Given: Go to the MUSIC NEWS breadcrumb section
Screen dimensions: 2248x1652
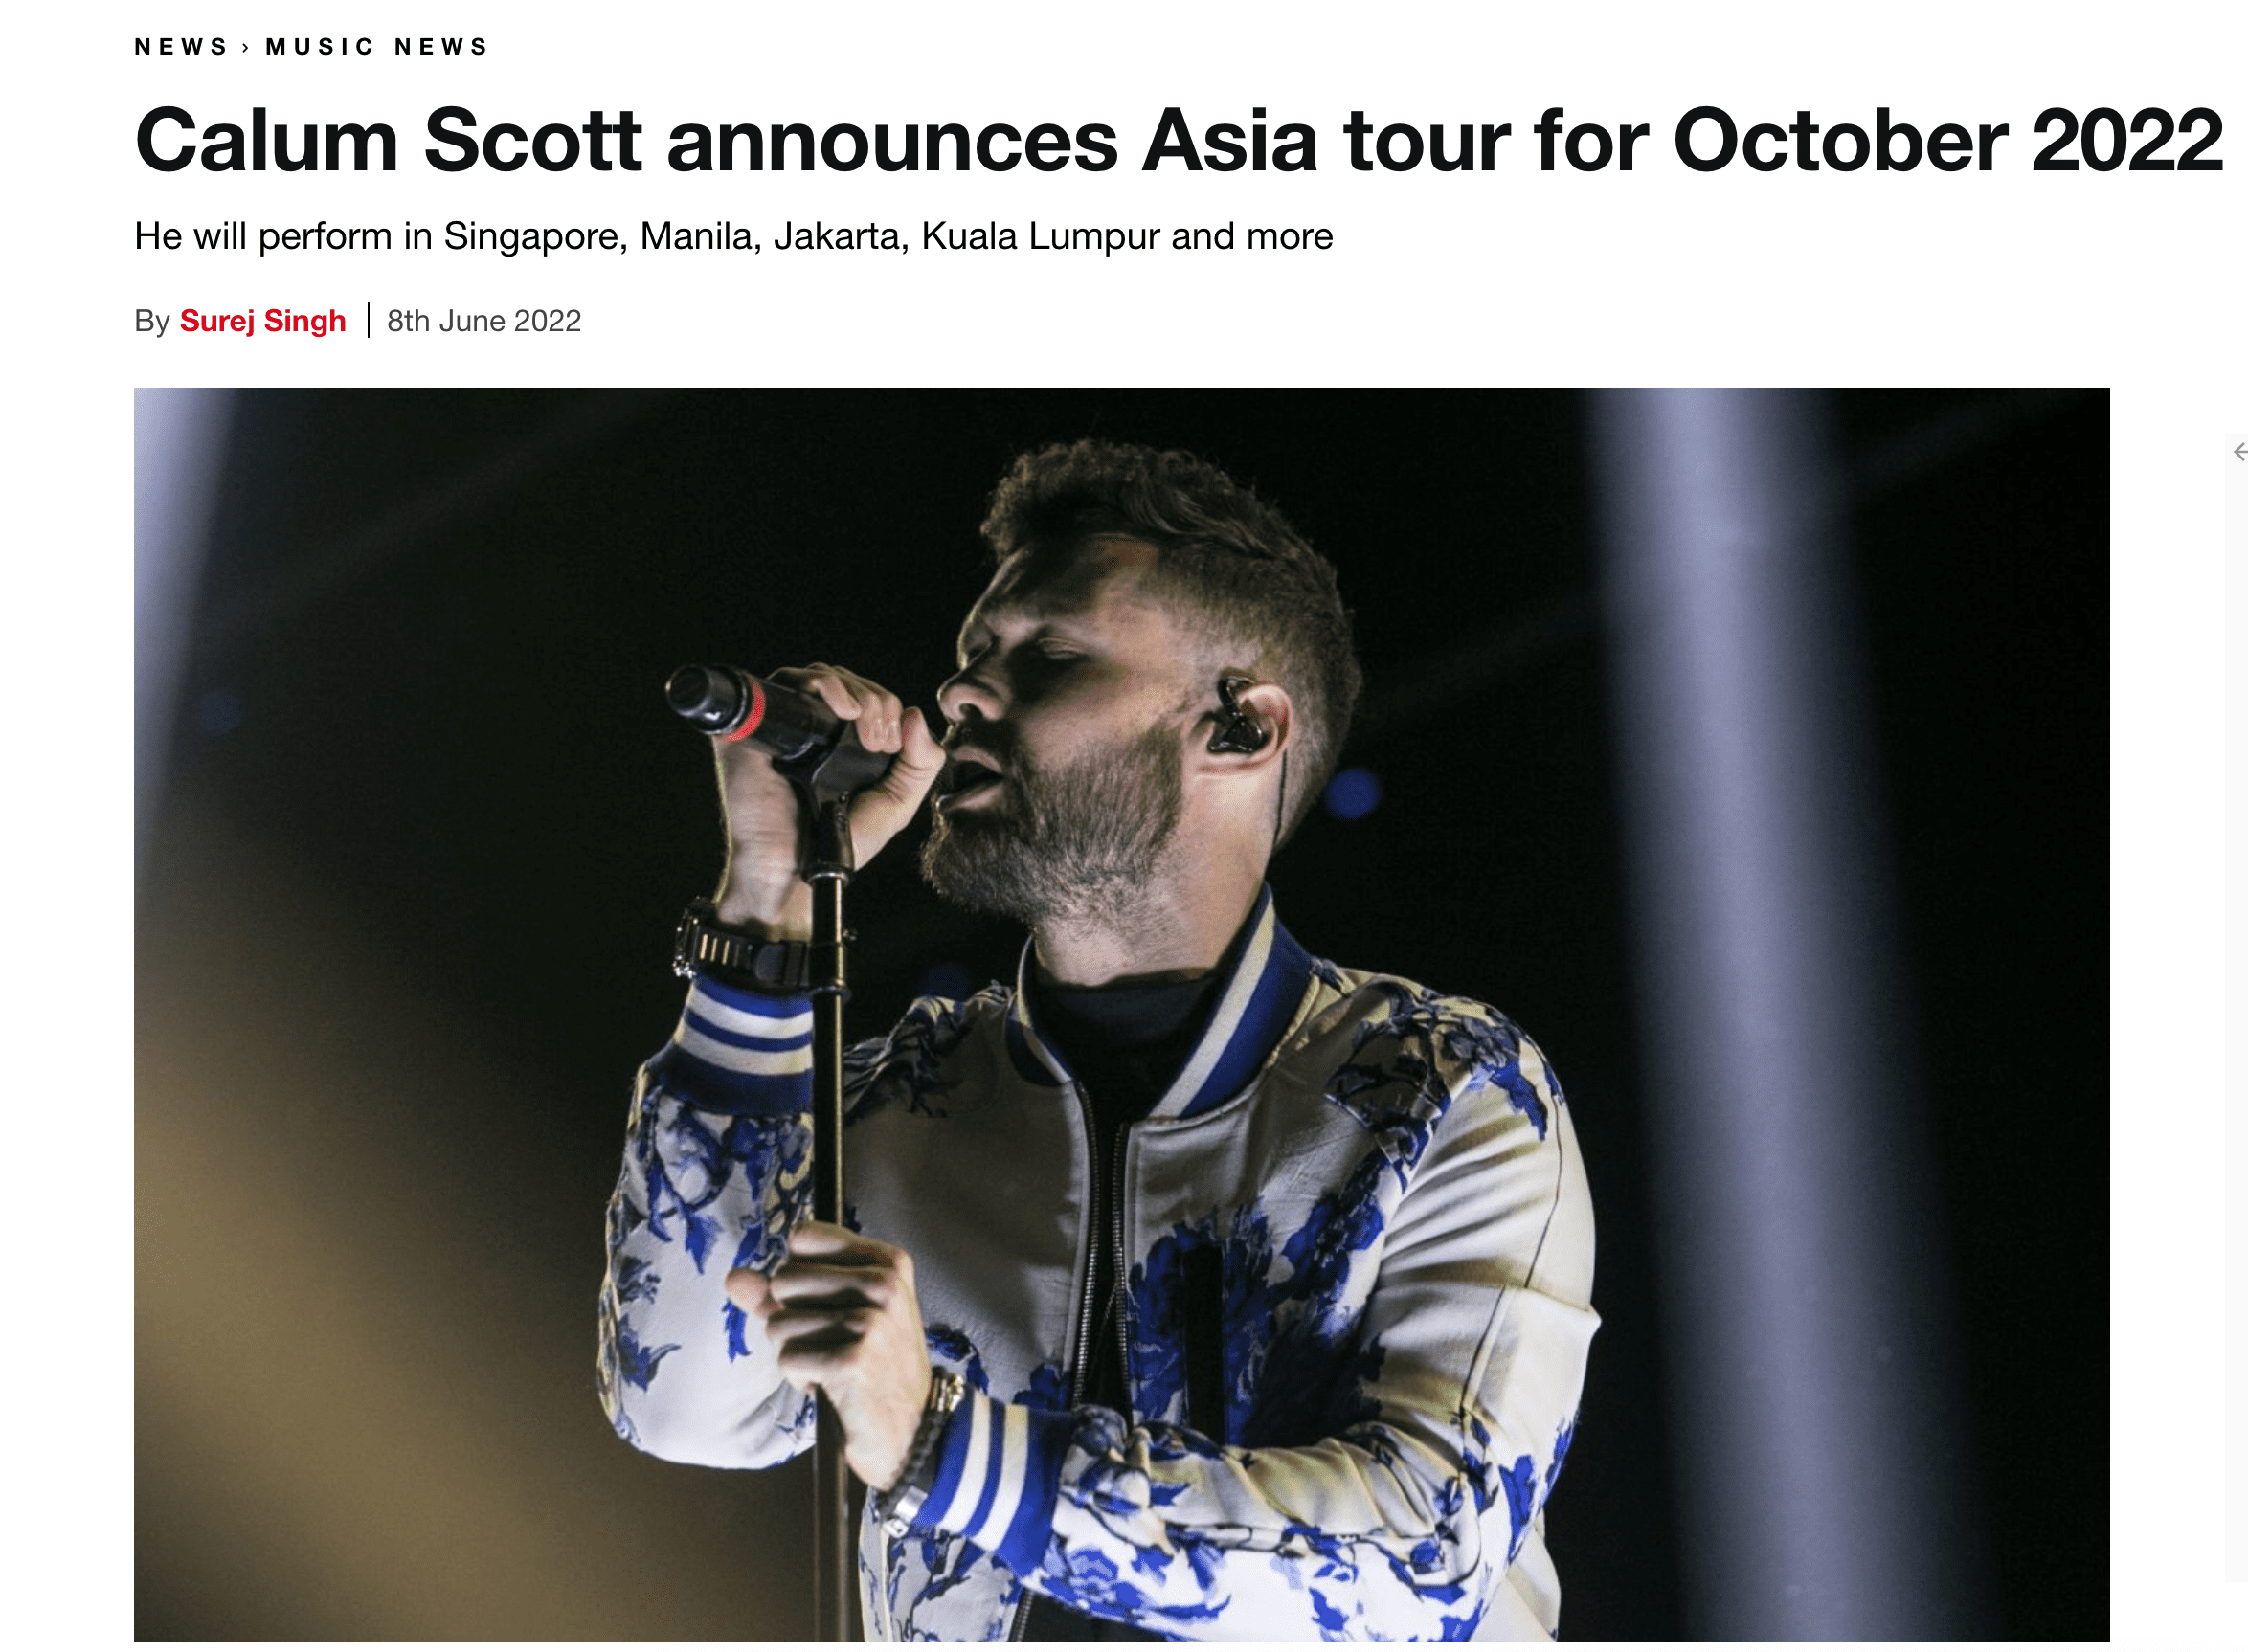Looking at the screenshot, I should [376, 47].
